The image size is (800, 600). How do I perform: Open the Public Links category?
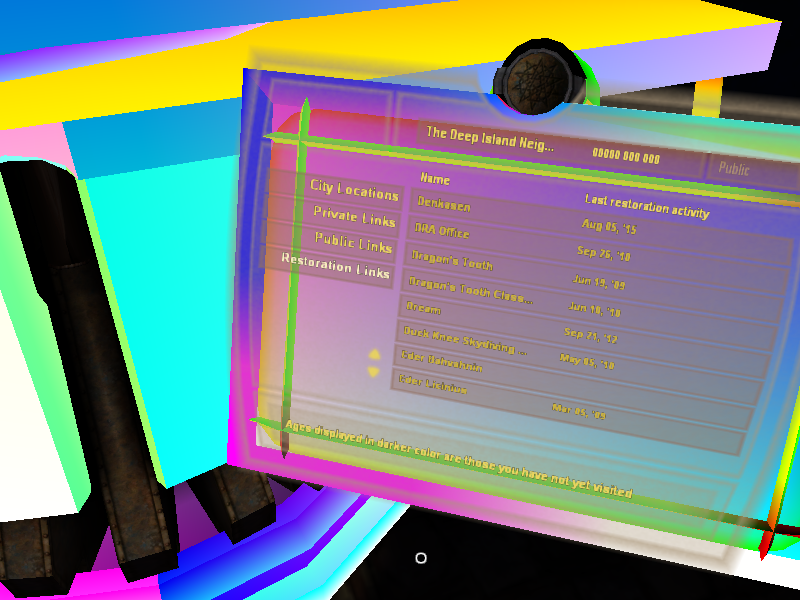(x=353, y=242)
